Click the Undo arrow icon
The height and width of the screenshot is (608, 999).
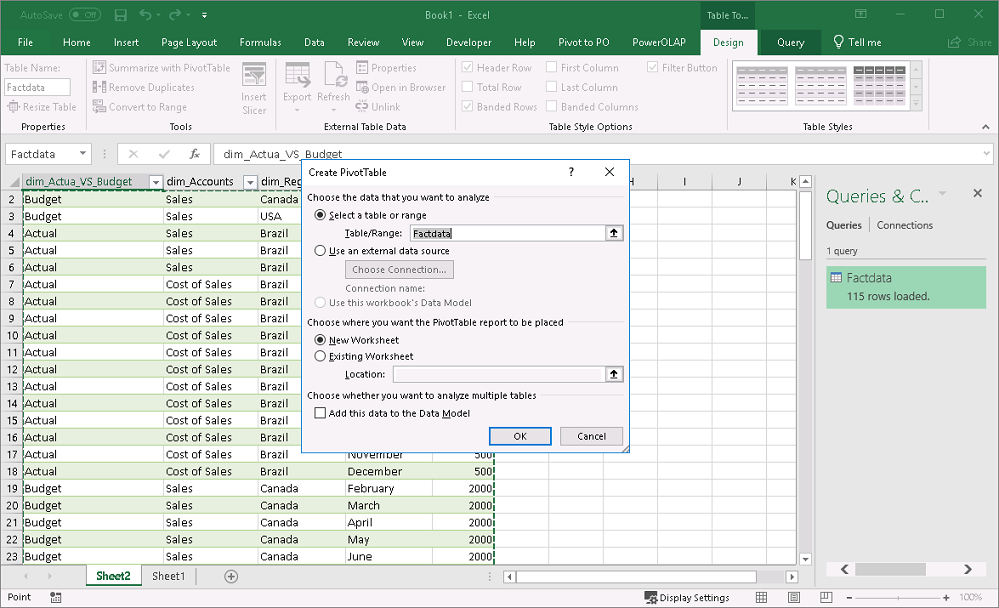145,15
